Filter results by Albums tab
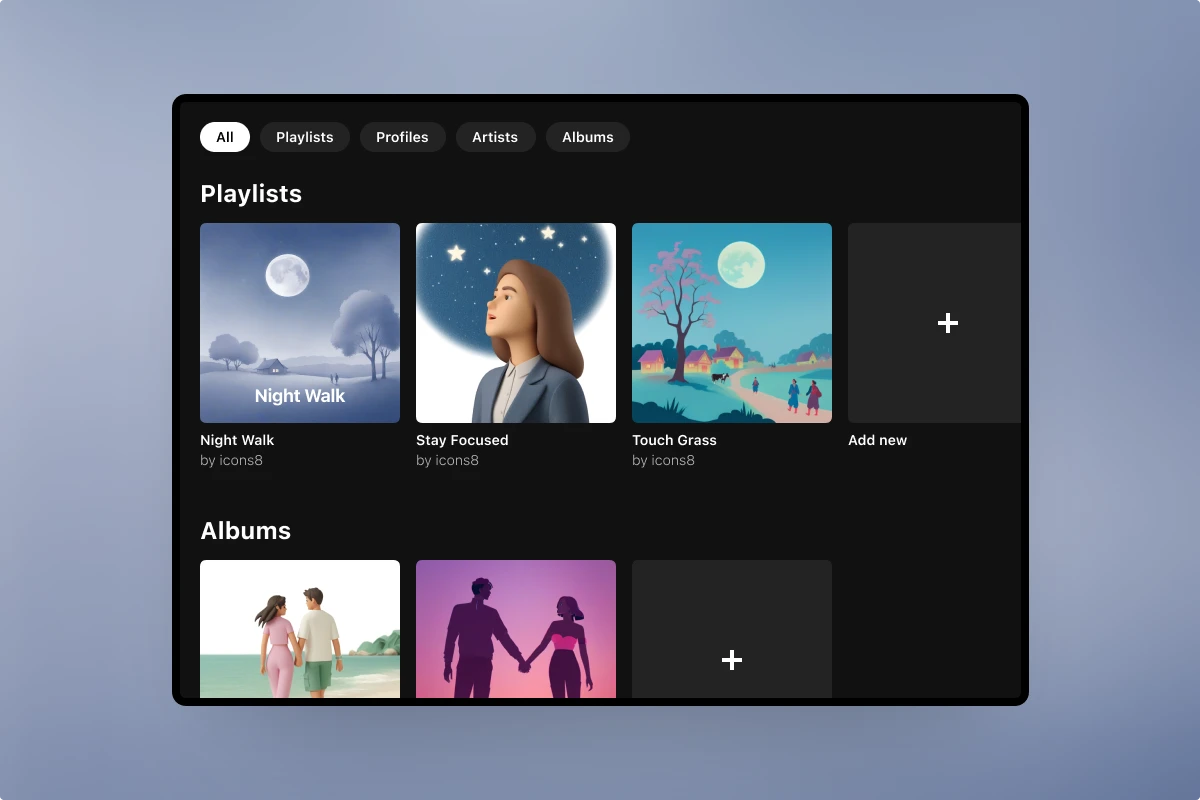Viewport: 1200px width, 800px height. click(x=588, y=137)
